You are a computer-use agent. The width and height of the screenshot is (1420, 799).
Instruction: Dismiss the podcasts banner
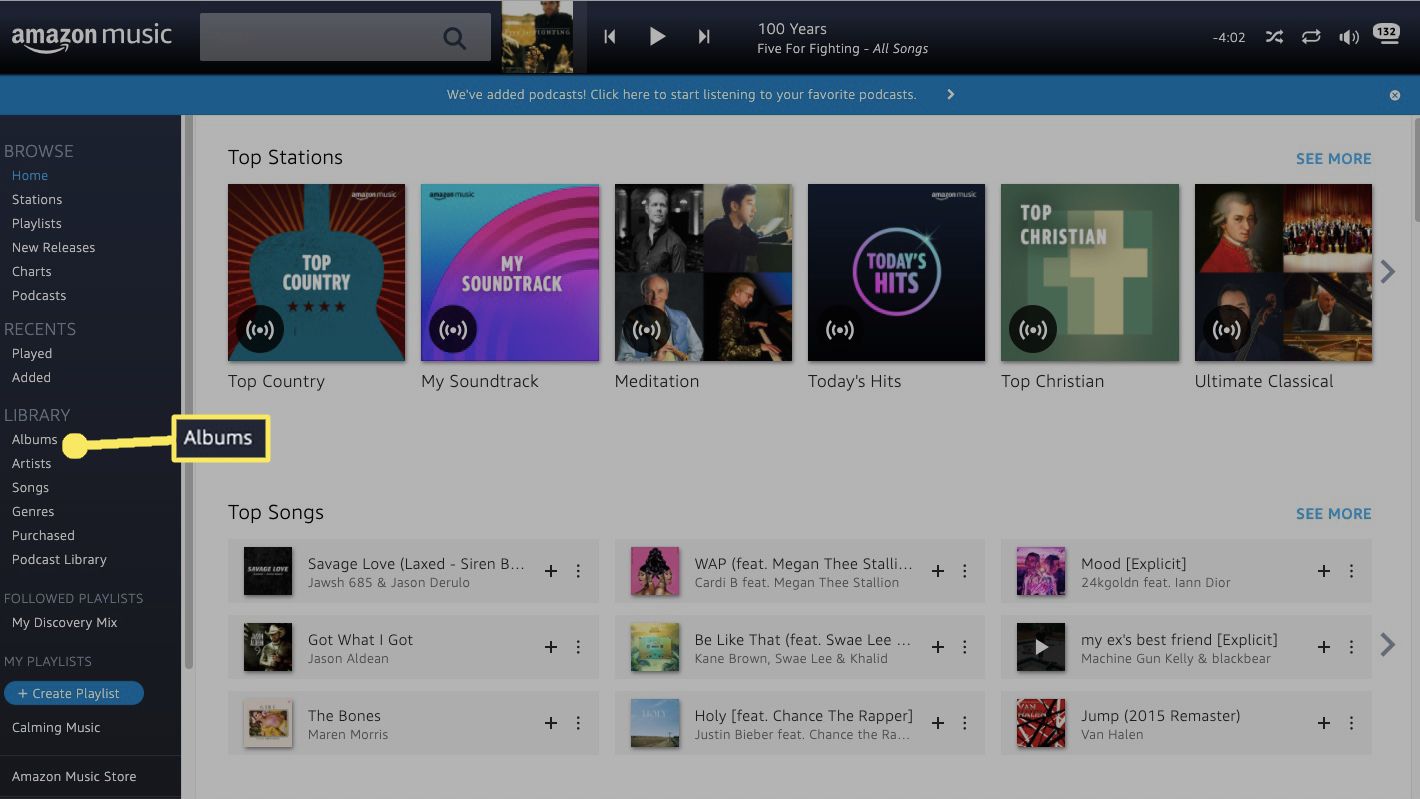pos(1395,95)
